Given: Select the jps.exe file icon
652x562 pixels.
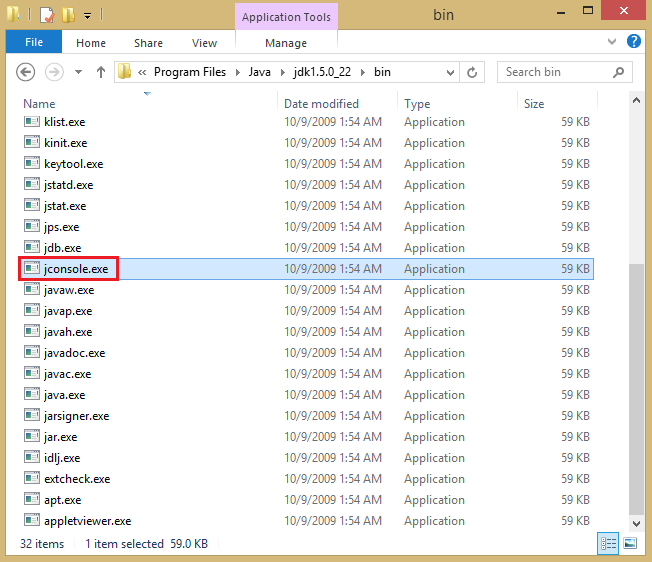Looking at the screenshot, I should (x=32, y=227).
